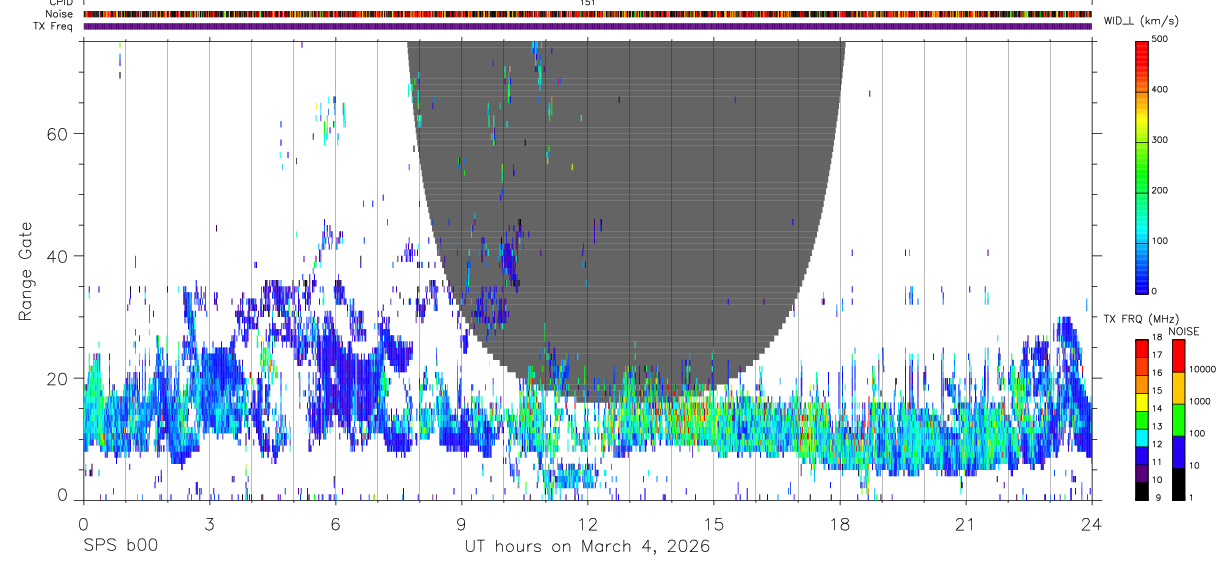Click the TX FRQ frequency color bar
Screen dimensions: 1228x567
click(1142, 420)
